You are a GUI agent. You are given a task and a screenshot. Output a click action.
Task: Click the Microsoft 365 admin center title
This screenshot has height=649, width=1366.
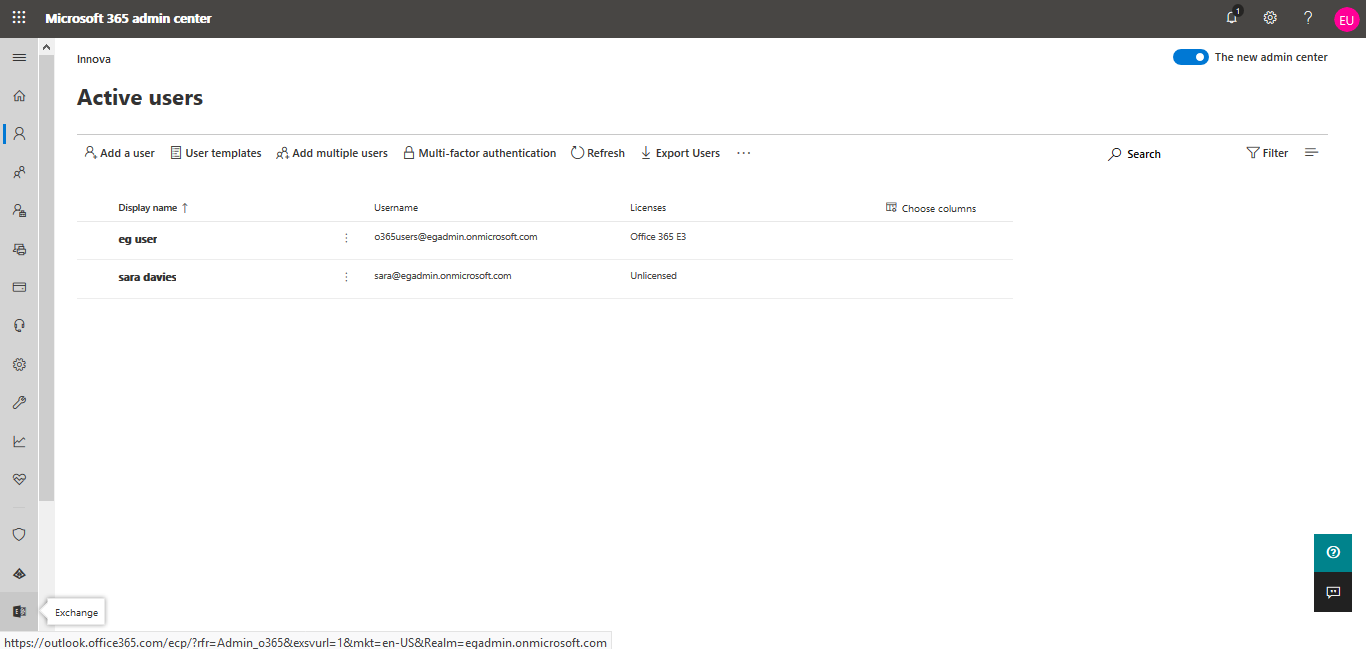coord(128,18)
